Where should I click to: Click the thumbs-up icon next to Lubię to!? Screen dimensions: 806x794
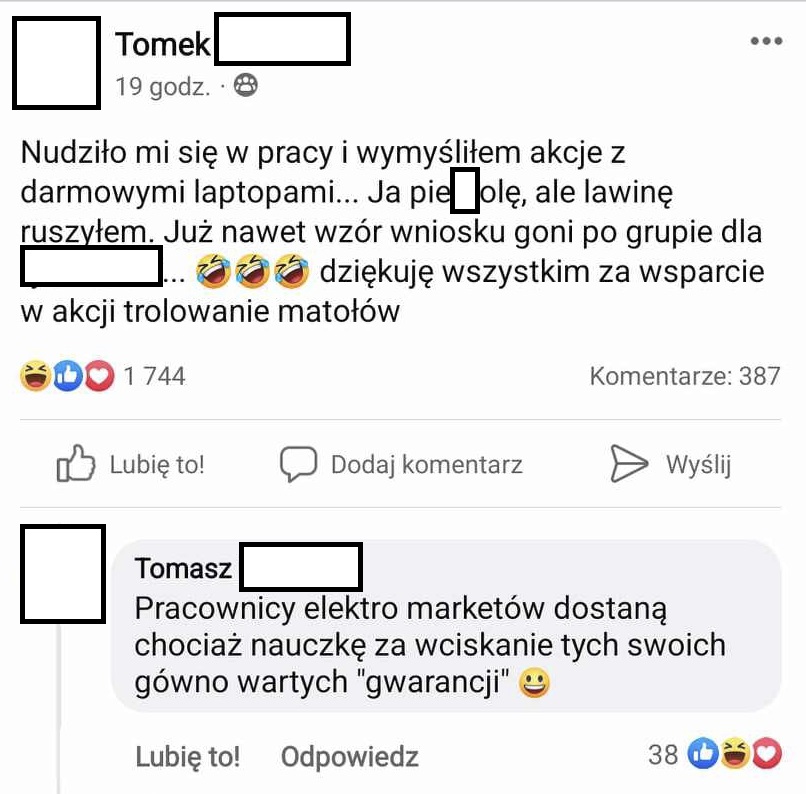coord(76,464)
